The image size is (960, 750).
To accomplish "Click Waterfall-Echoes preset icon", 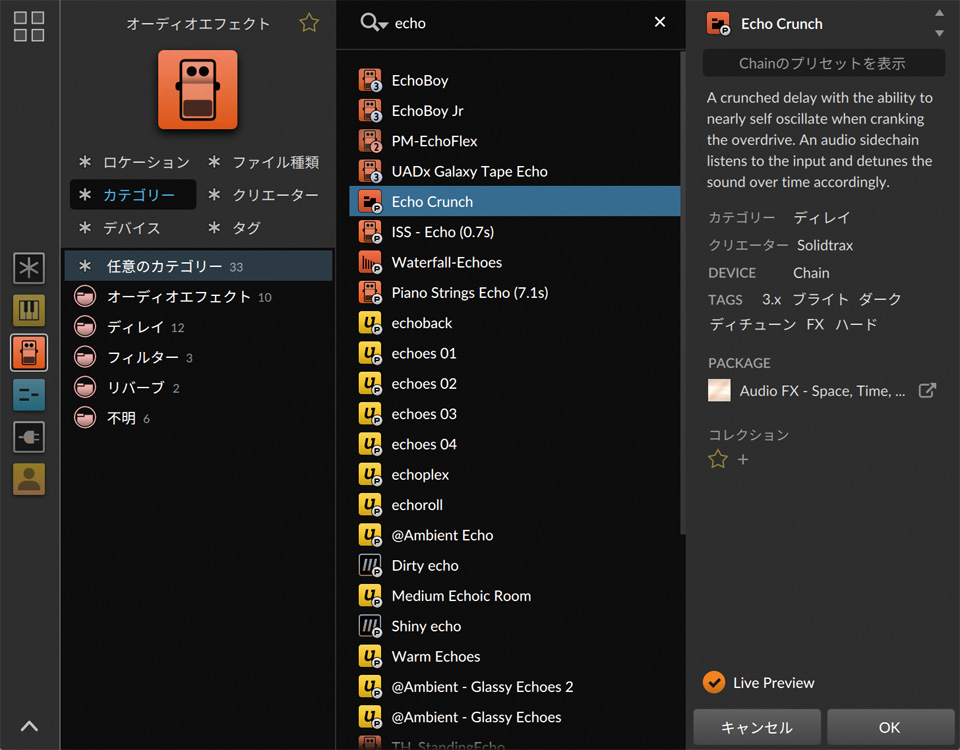I will (370, 262).
